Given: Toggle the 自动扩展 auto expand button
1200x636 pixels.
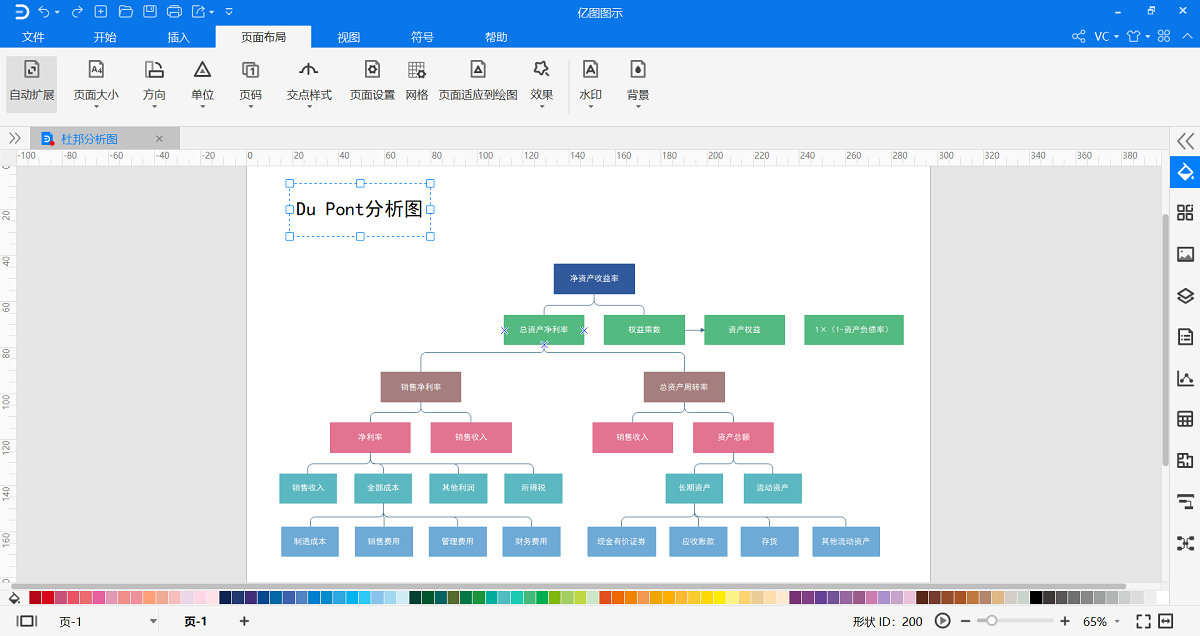Looking at the screenshot, I should pyautogui.click(x=32, y=82).
